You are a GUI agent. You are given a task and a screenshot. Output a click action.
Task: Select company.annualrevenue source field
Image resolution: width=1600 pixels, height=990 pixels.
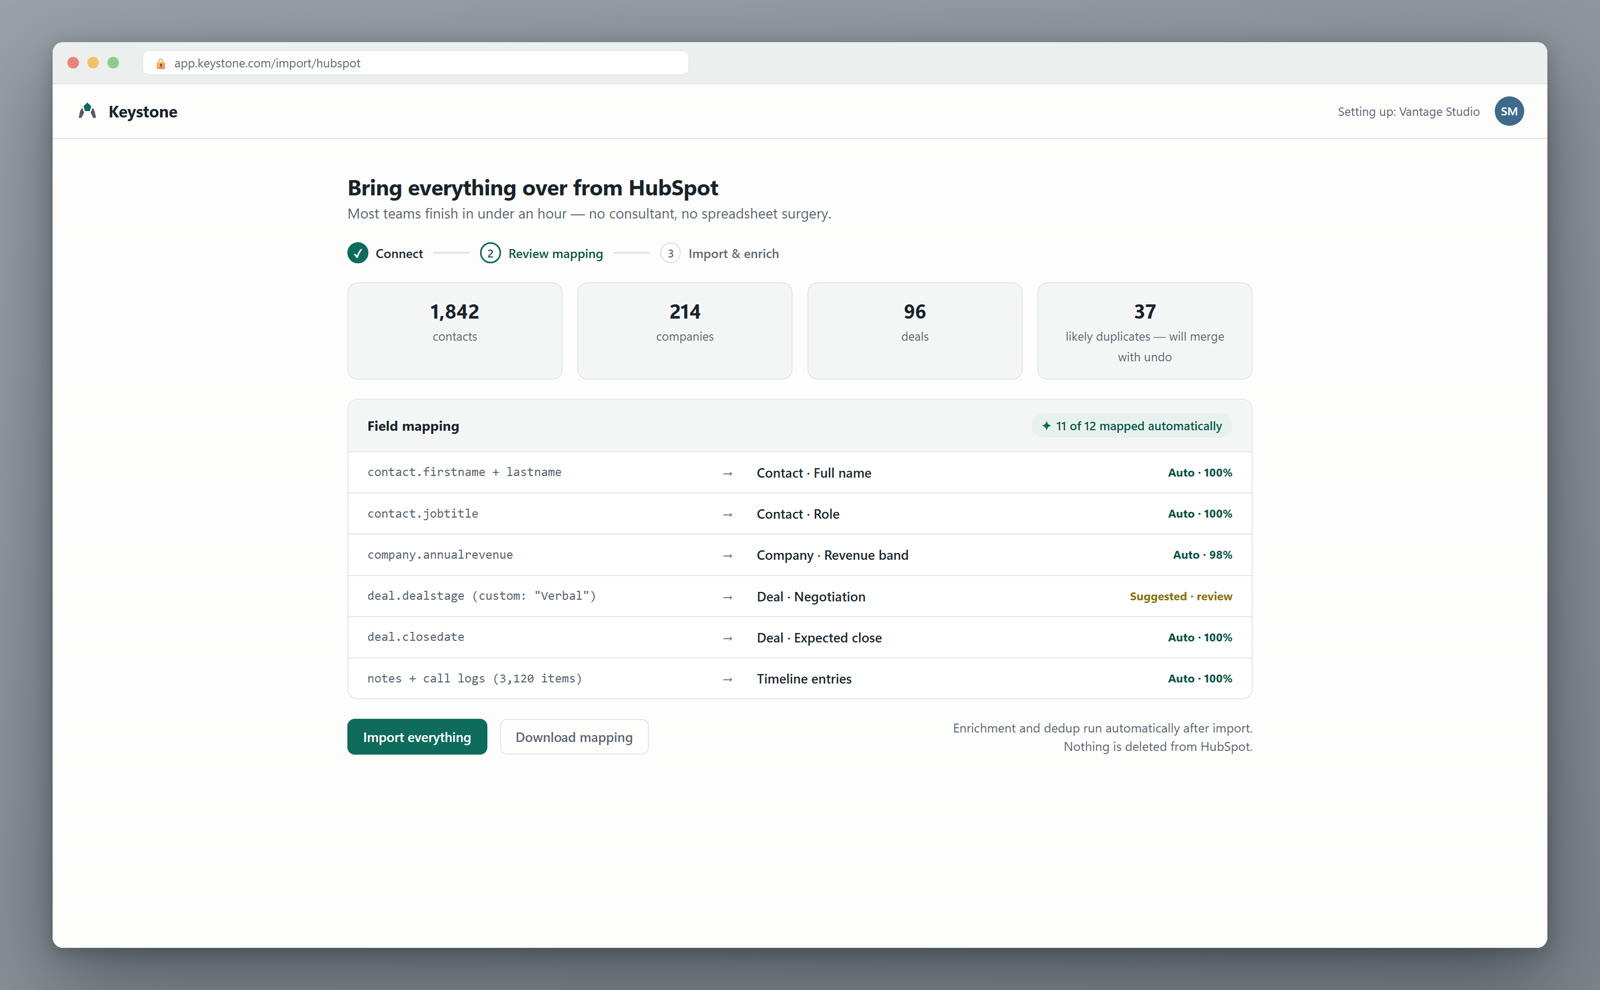click(x=440, y=555)
